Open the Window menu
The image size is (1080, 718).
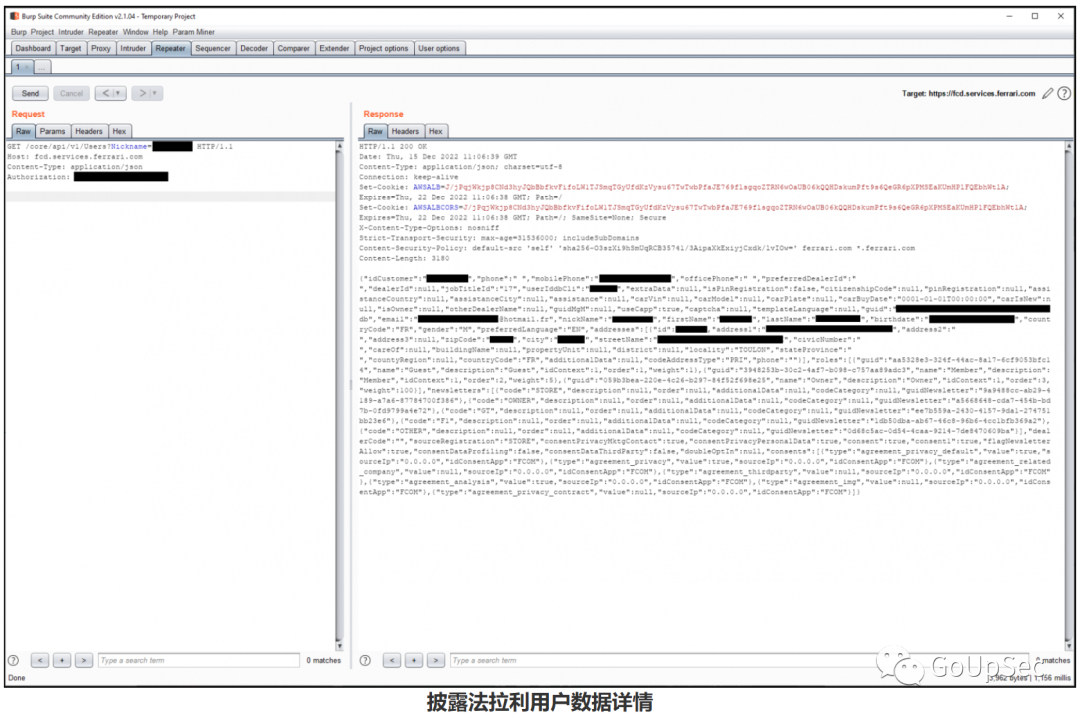[136, 32]
